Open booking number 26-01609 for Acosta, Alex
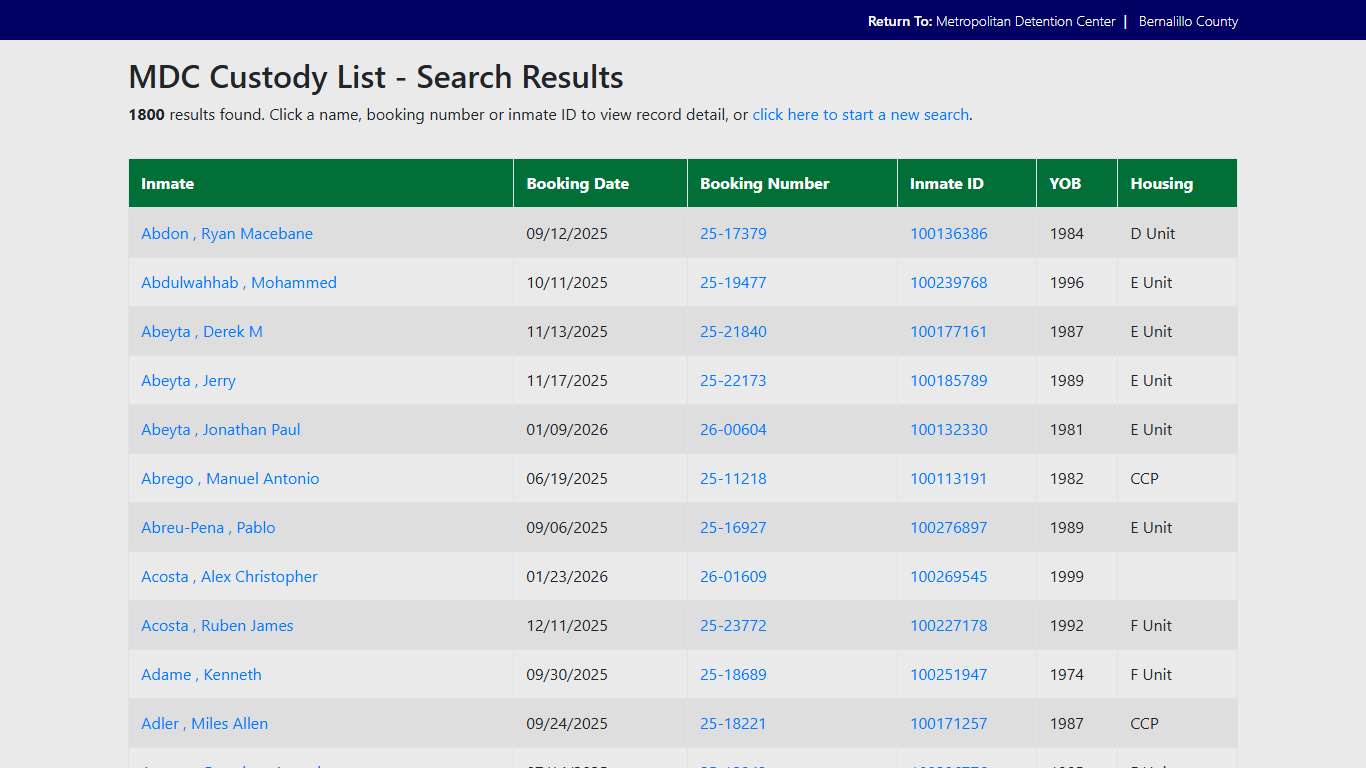This screenshot has height=768, width=1366. [733, 576]
